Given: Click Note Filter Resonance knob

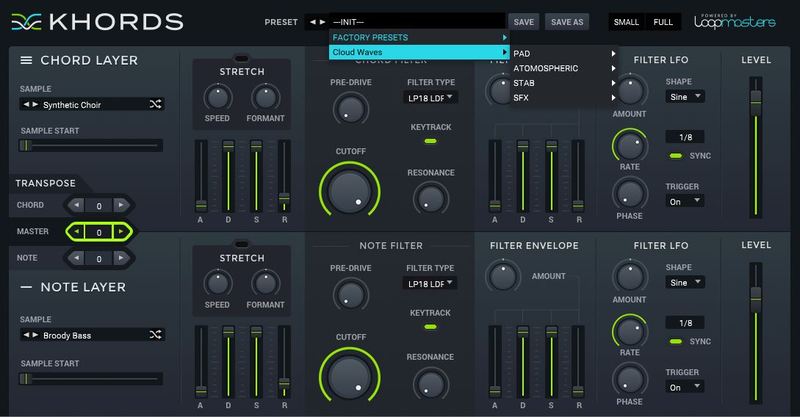Looking at the screenshot, I should [x=431, y=383].
